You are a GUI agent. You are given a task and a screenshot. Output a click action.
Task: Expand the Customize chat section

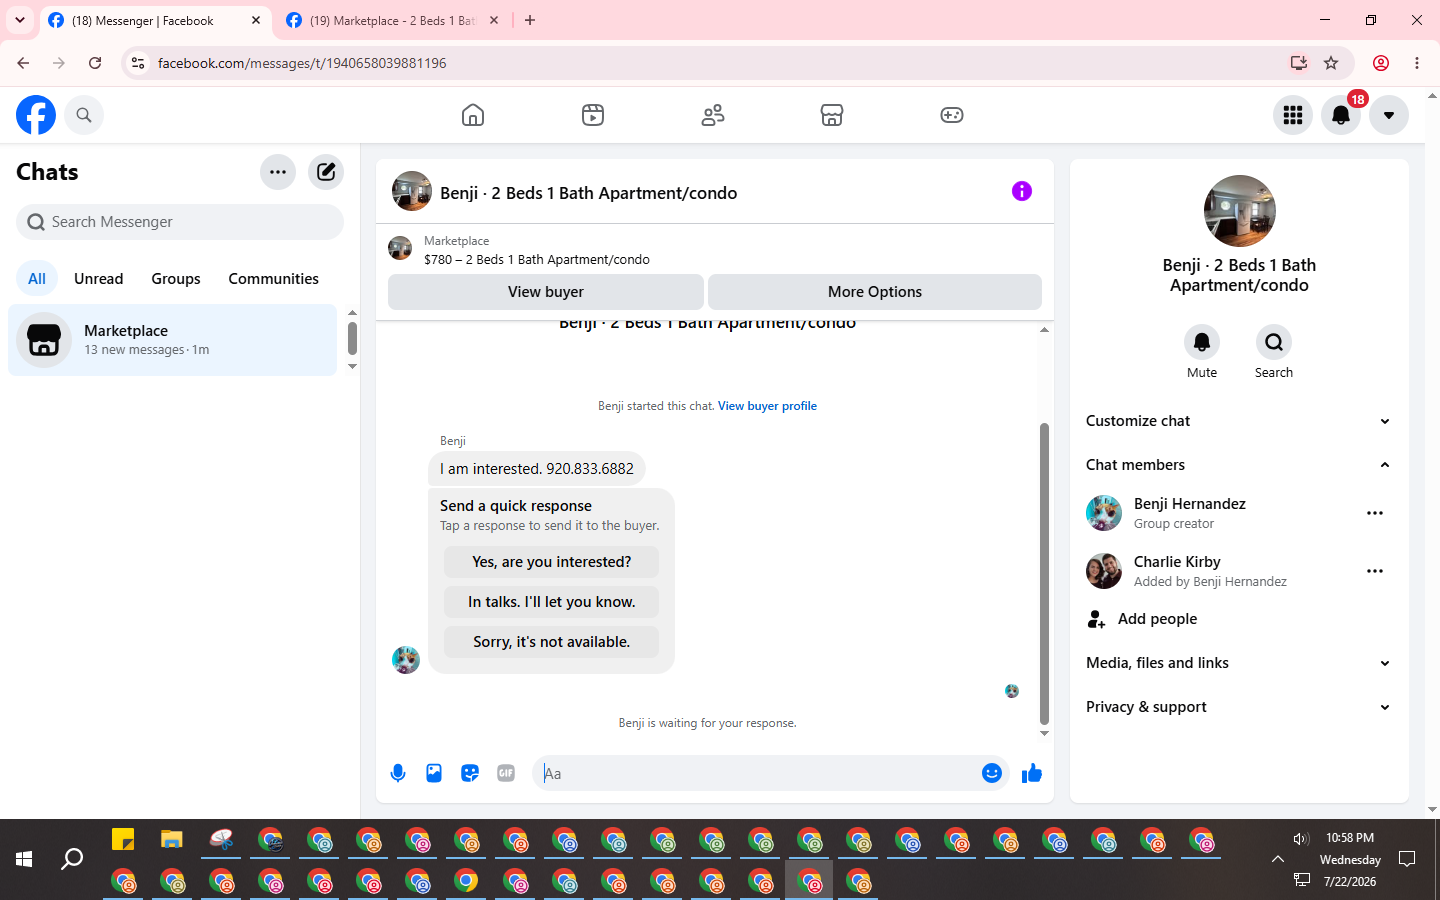[x=1239, y=421]
